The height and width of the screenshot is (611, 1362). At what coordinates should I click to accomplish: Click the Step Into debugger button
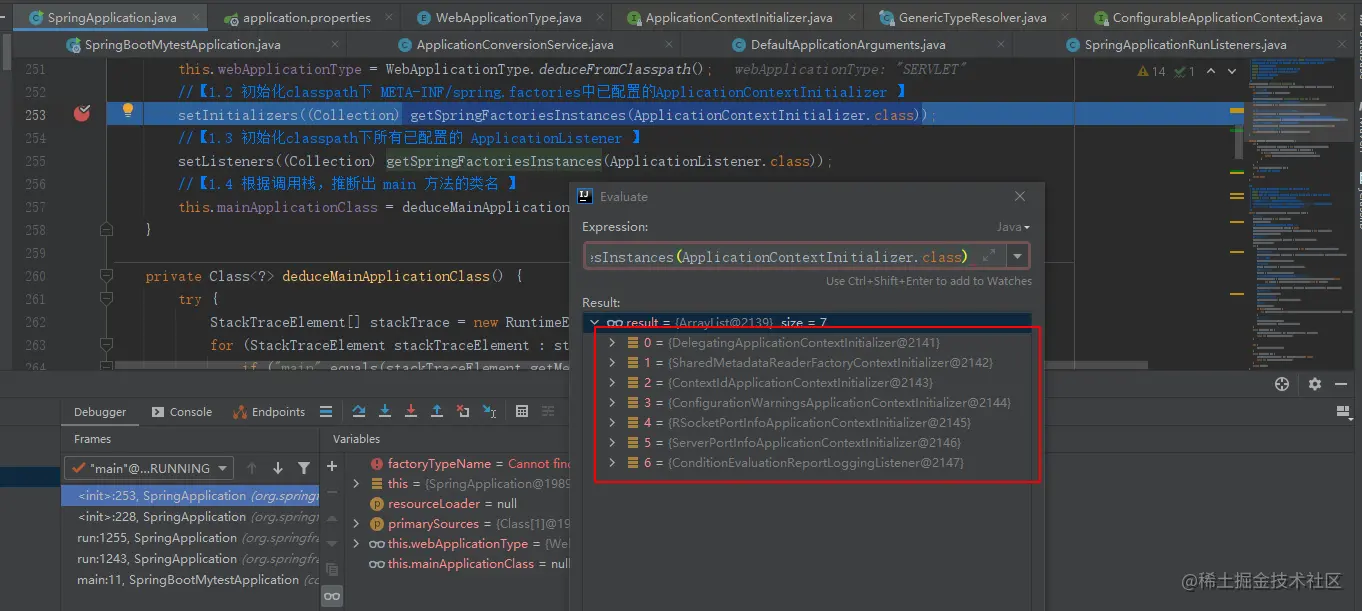click(385, 411)
